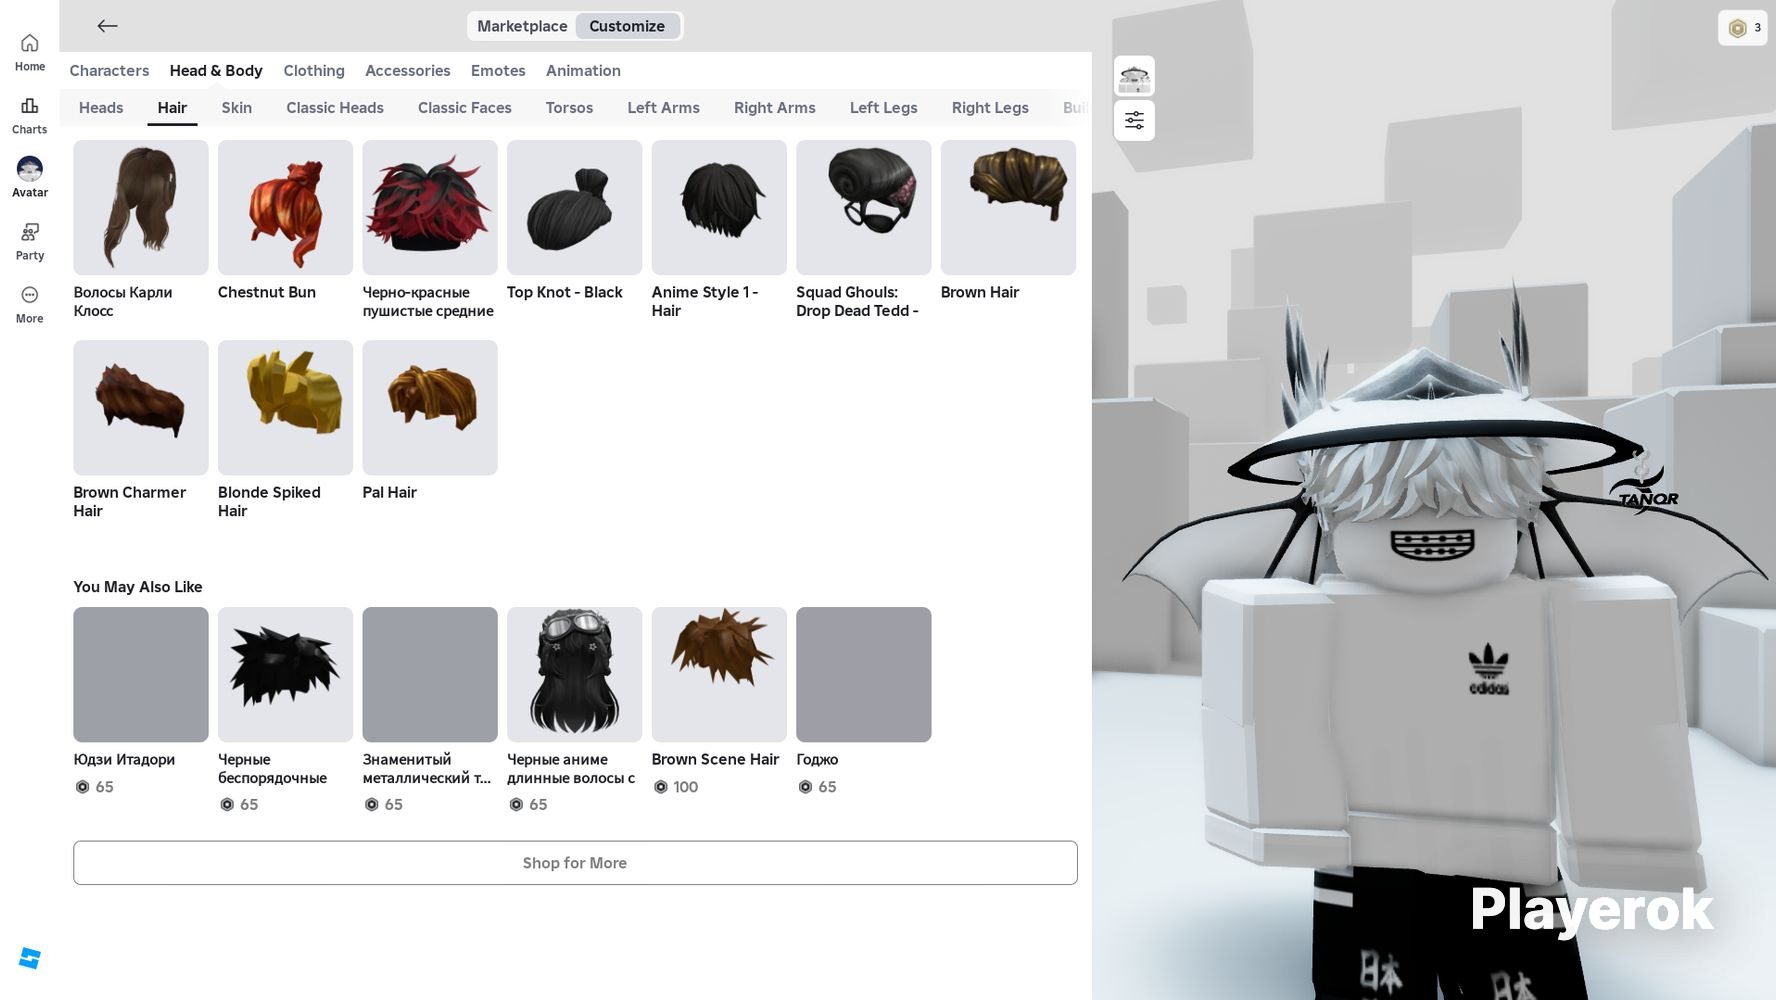This screenshot has width=1776, height=1000.
Task: Equip the Brown Hair item
Action: tap(1008, 207)
